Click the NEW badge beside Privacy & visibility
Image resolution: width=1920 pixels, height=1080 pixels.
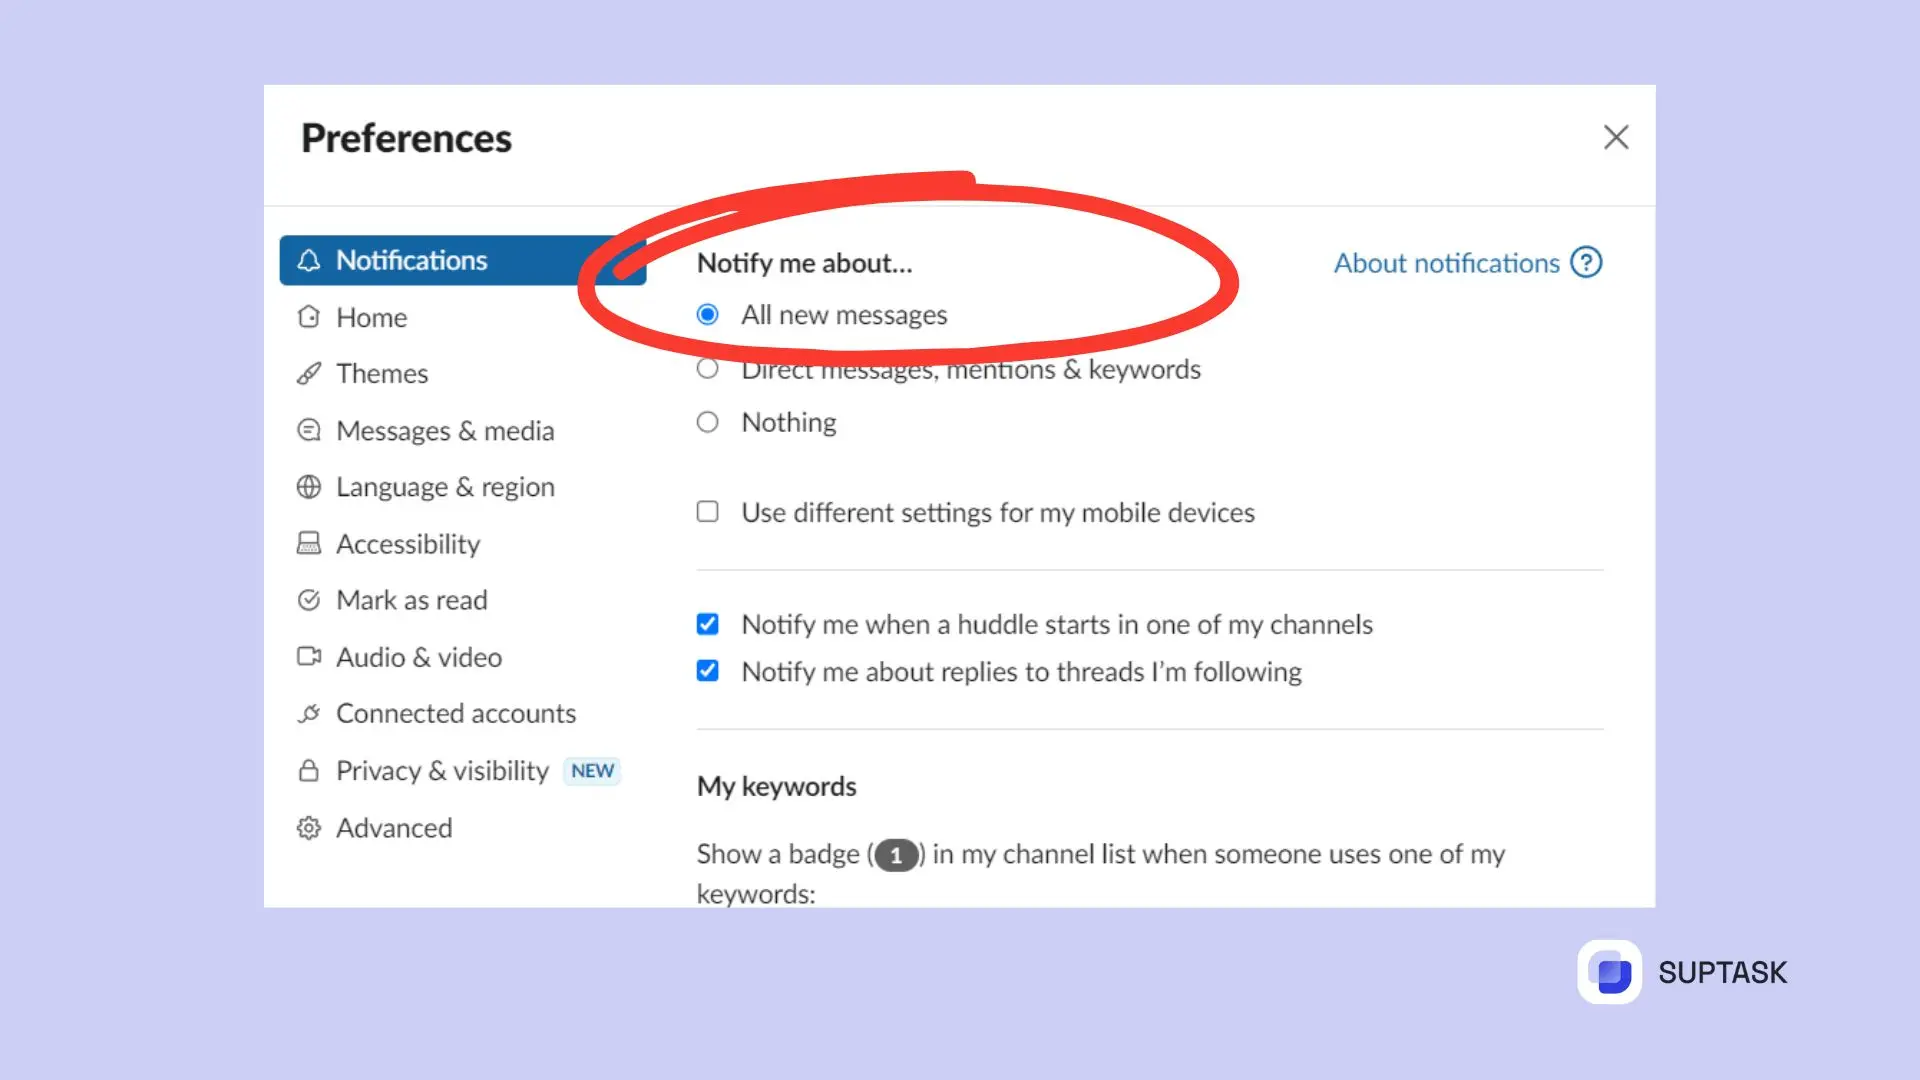[592, 771]
